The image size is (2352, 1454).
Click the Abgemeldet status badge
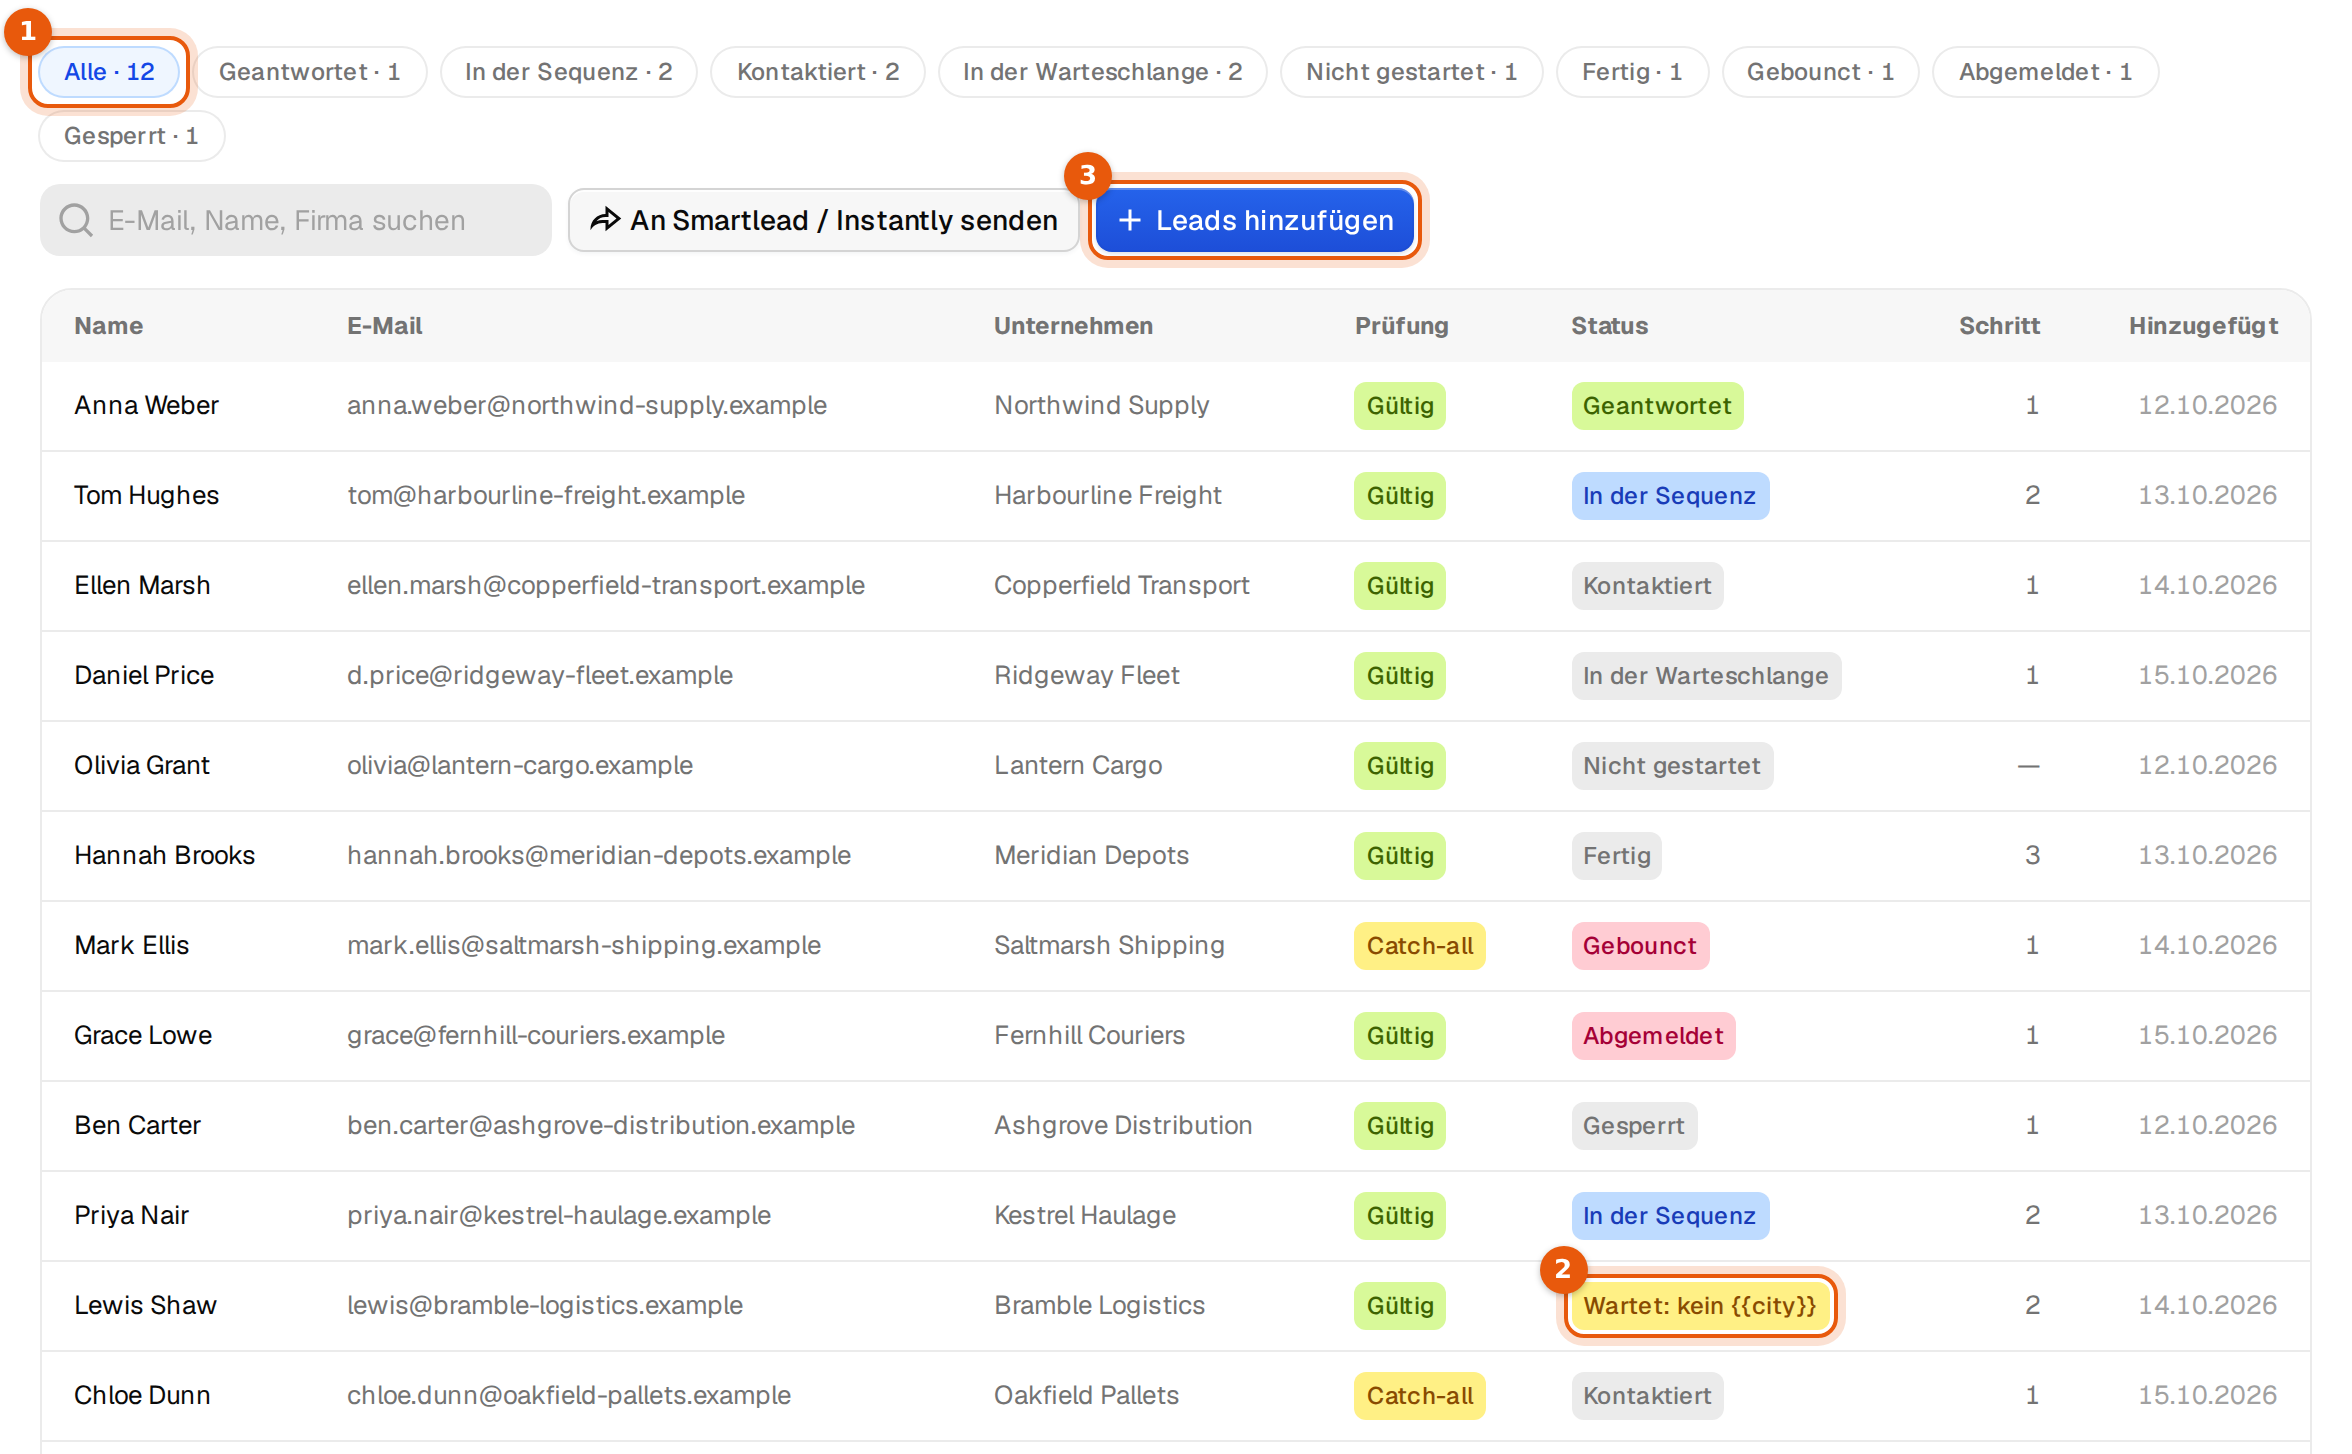[1653, 1036]
